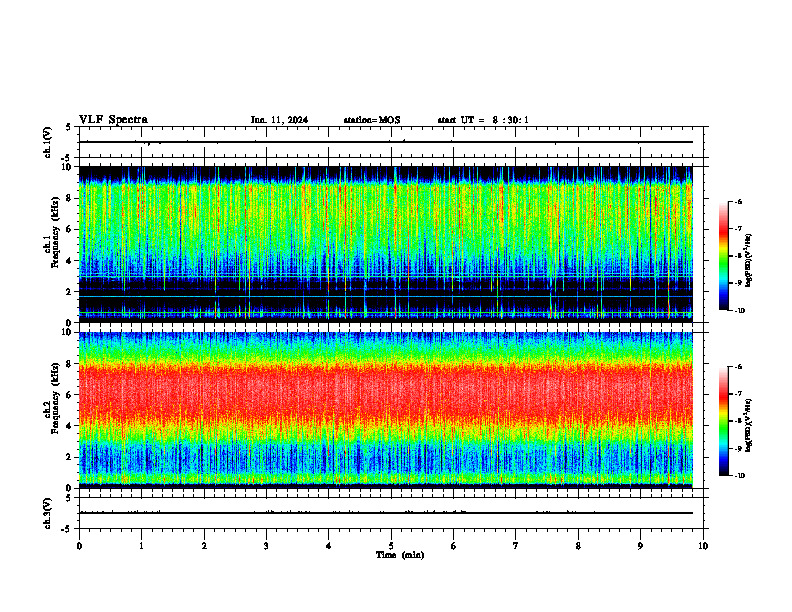Click time axis tick label "4"
The height and width of the screenshot is (612, 792).
point(329,546)
